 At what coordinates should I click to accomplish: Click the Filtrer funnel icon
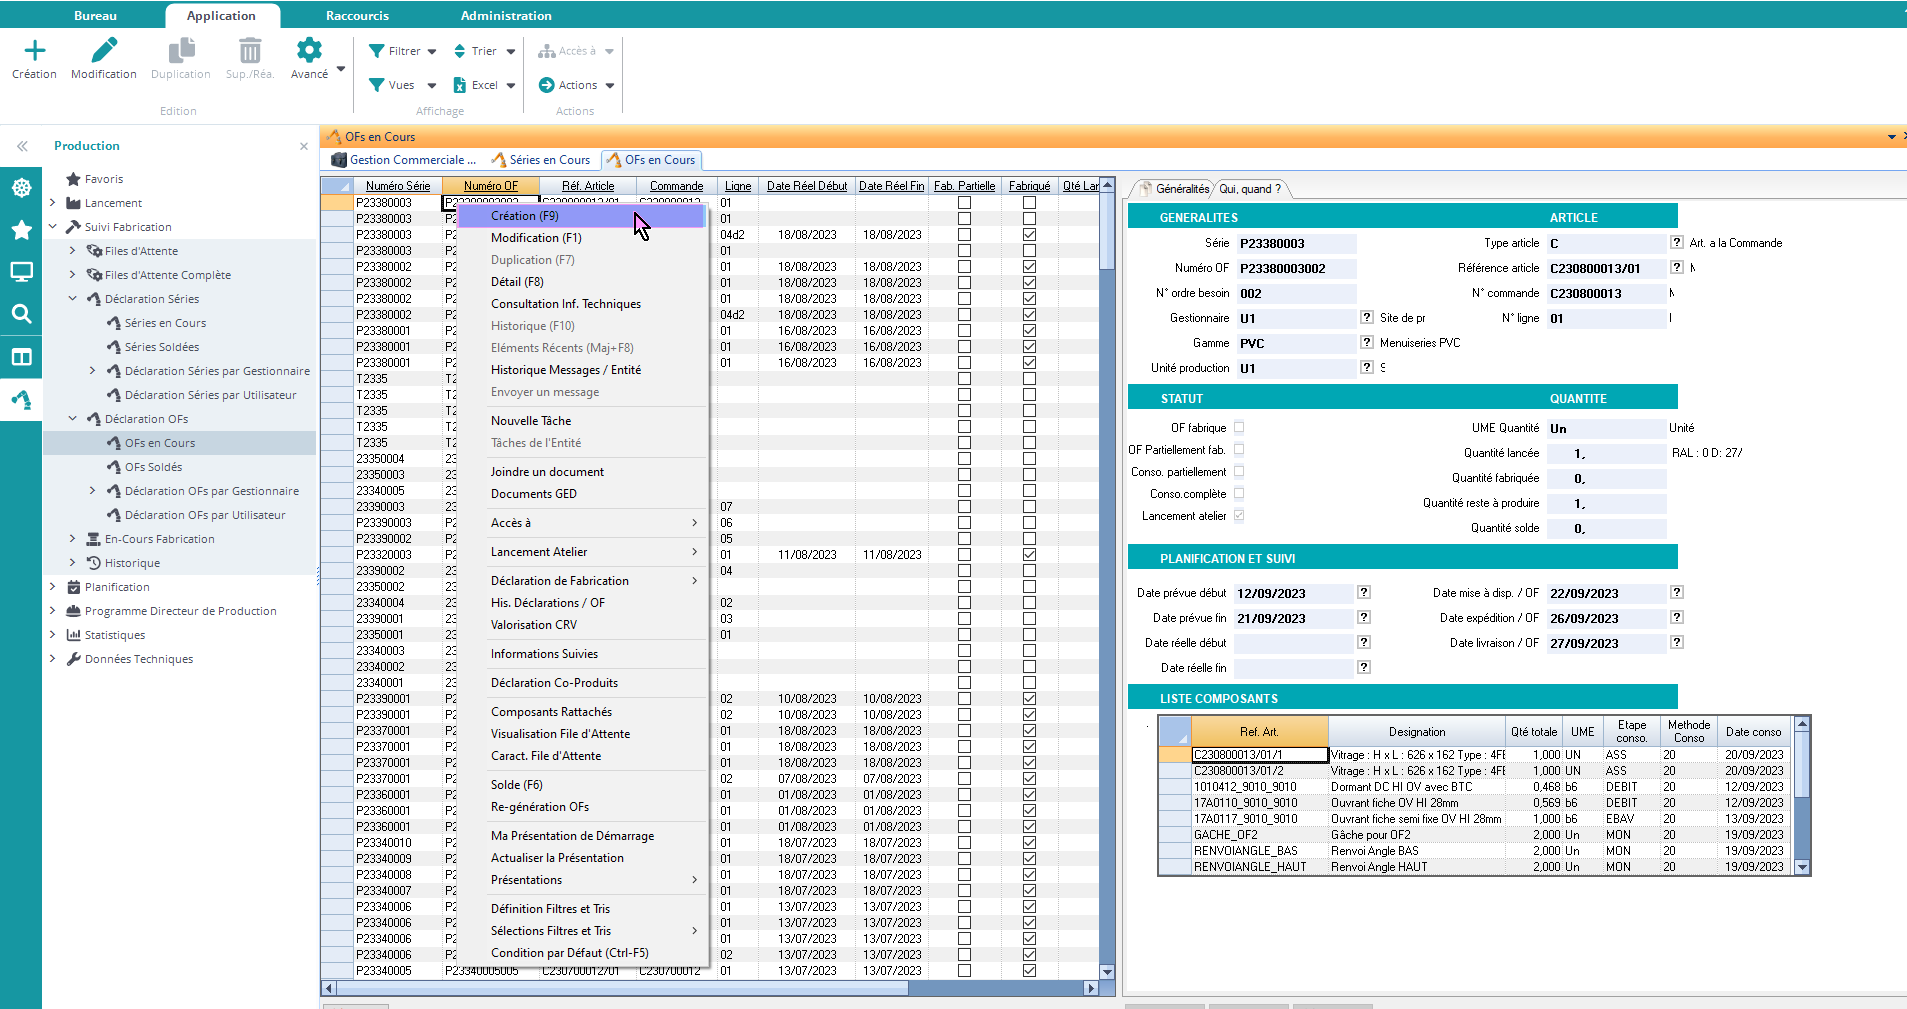click(377, 51)
